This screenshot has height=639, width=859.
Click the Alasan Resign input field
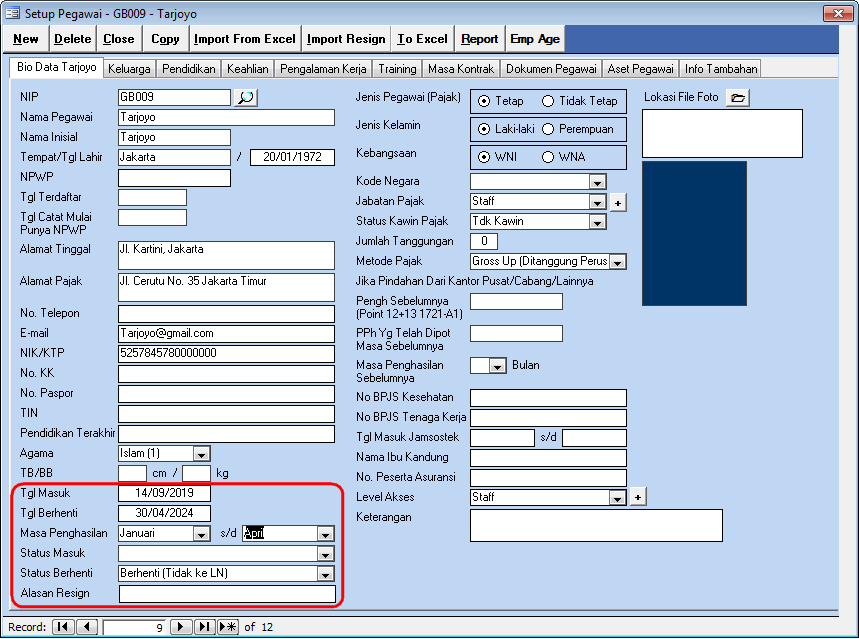pyautogui.click(x=227, y=594)
